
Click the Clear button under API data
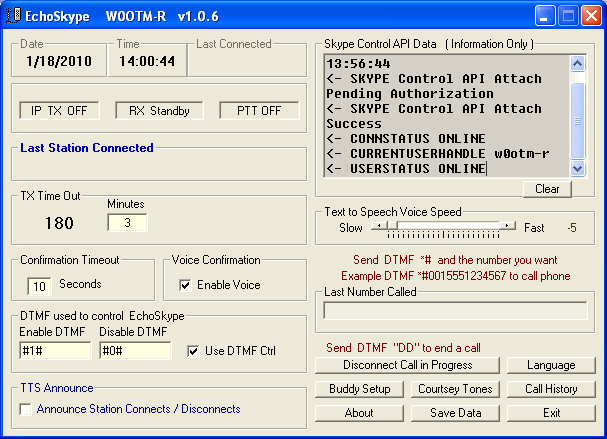[x=547, y=189]
